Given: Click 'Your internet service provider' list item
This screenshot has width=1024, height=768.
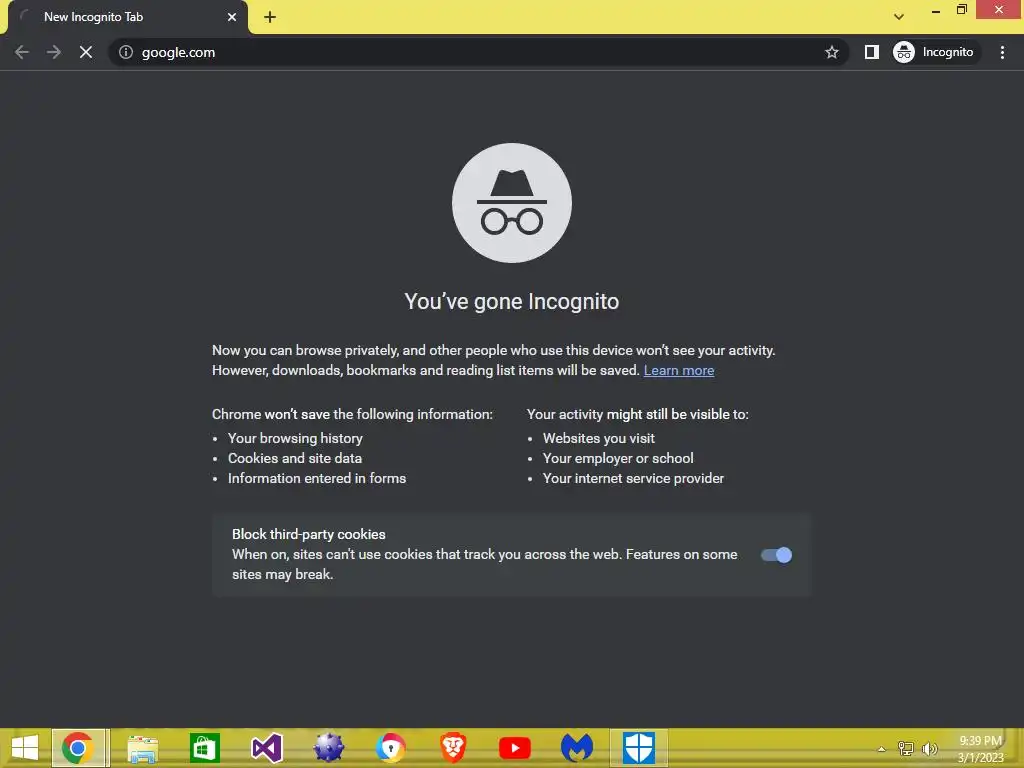Looking at the screenshot, I should [x=633, y=479].
